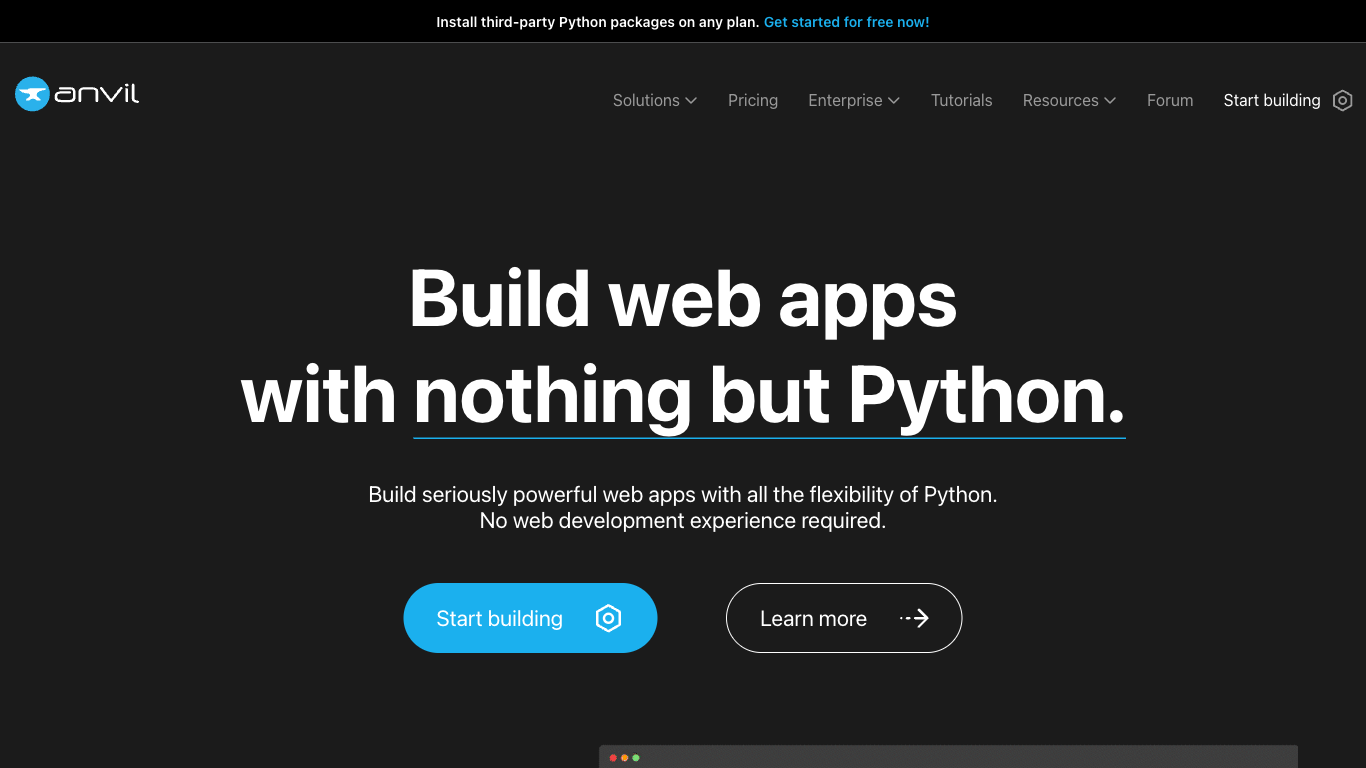Expand the Resources dropdown menu
Image resolution: width=1366 pixels, height=768 pixels.
pyautogui.click(x=1069, y=100)
